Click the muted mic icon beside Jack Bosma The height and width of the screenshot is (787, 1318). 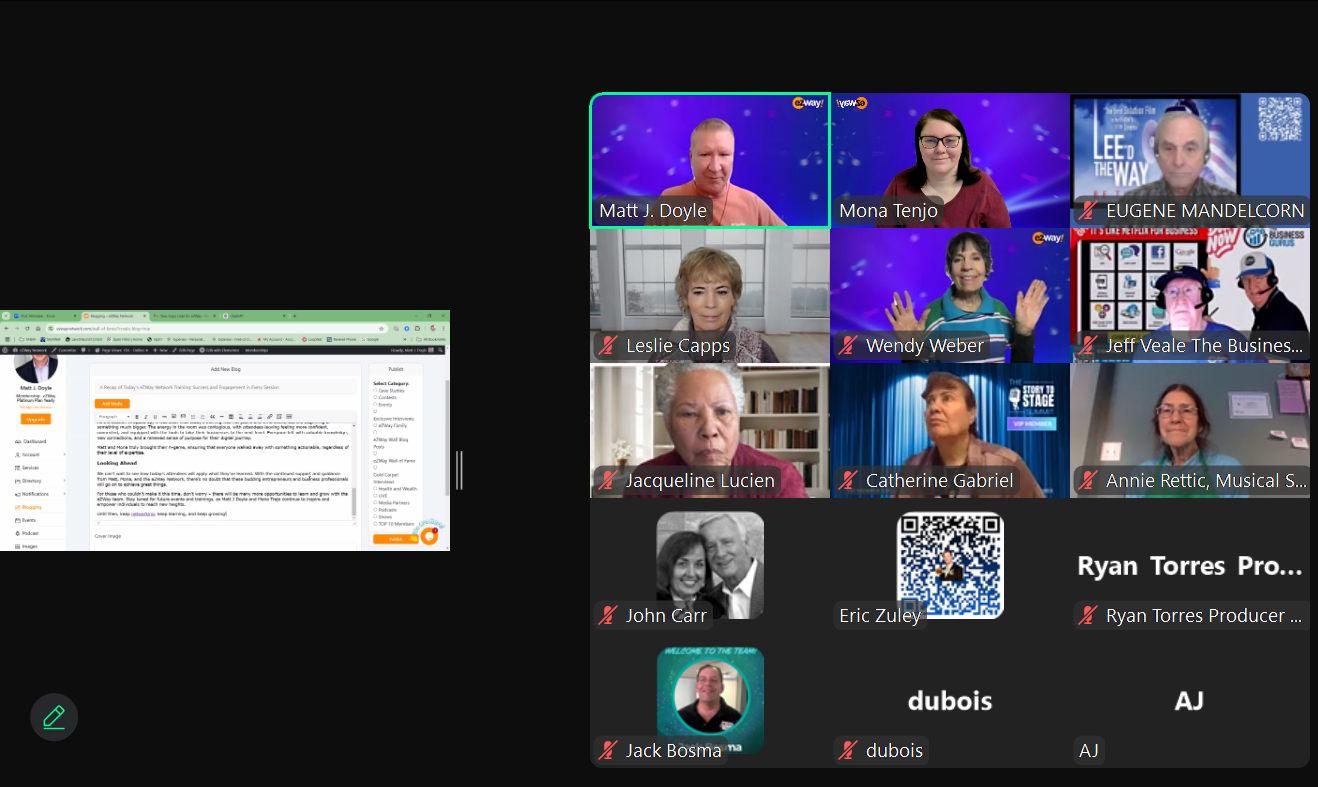click(x=607, y=750)
